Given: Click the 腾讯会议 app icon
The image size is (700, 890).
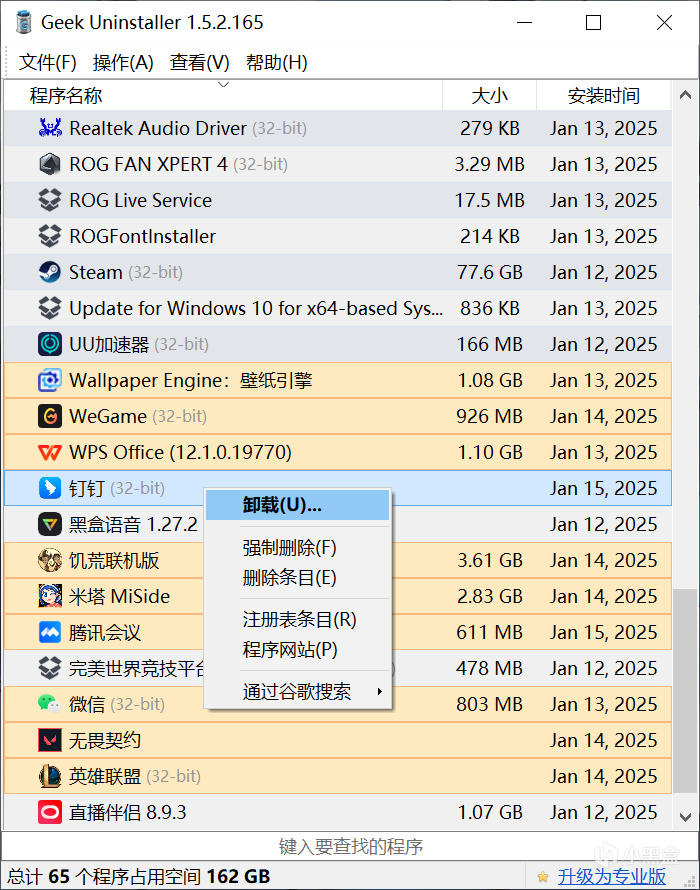Looking at the screenshot, I should click(50, 632).
